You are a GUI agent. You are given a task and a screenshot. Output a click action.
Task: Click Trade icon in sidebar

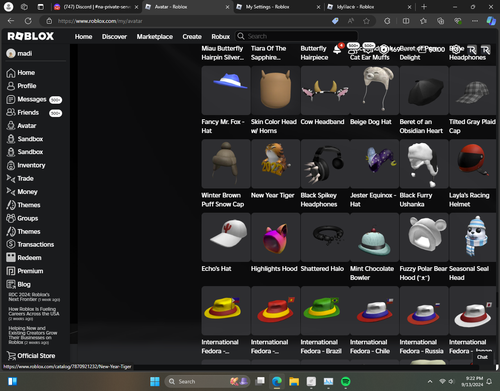point(11,179)
